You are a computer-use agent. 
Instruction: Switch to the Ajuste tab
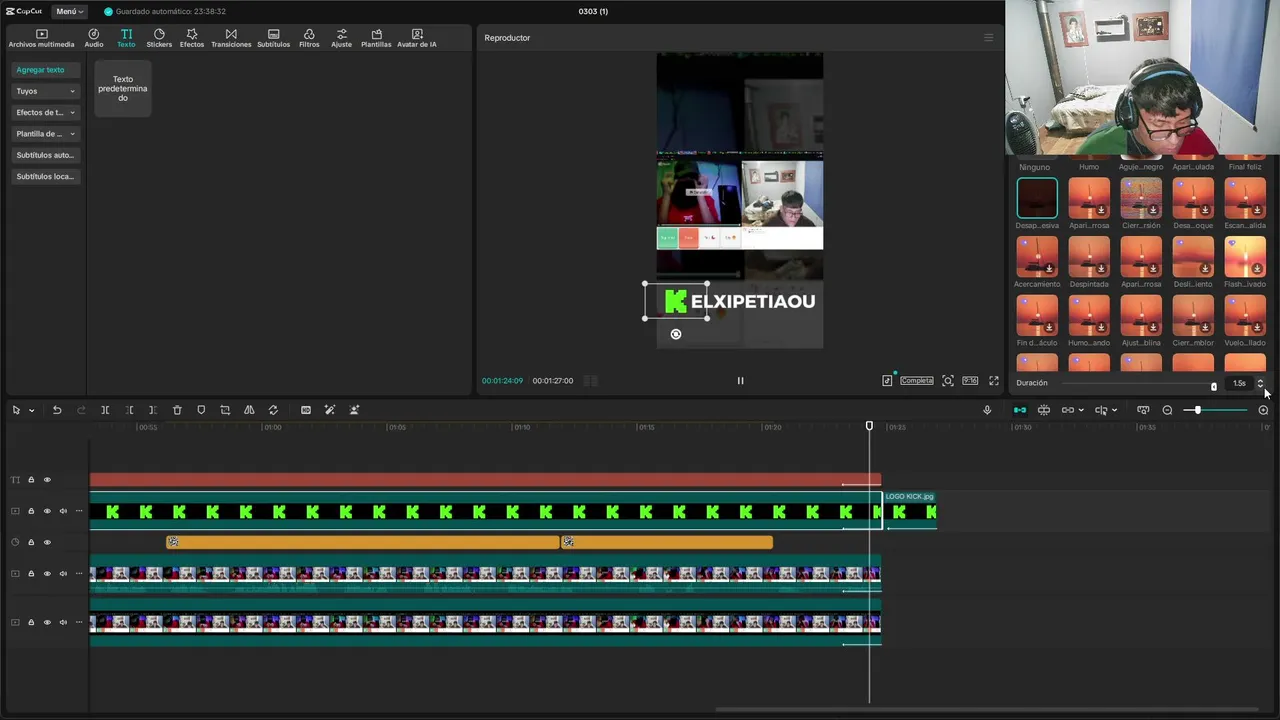click(341, 38)
